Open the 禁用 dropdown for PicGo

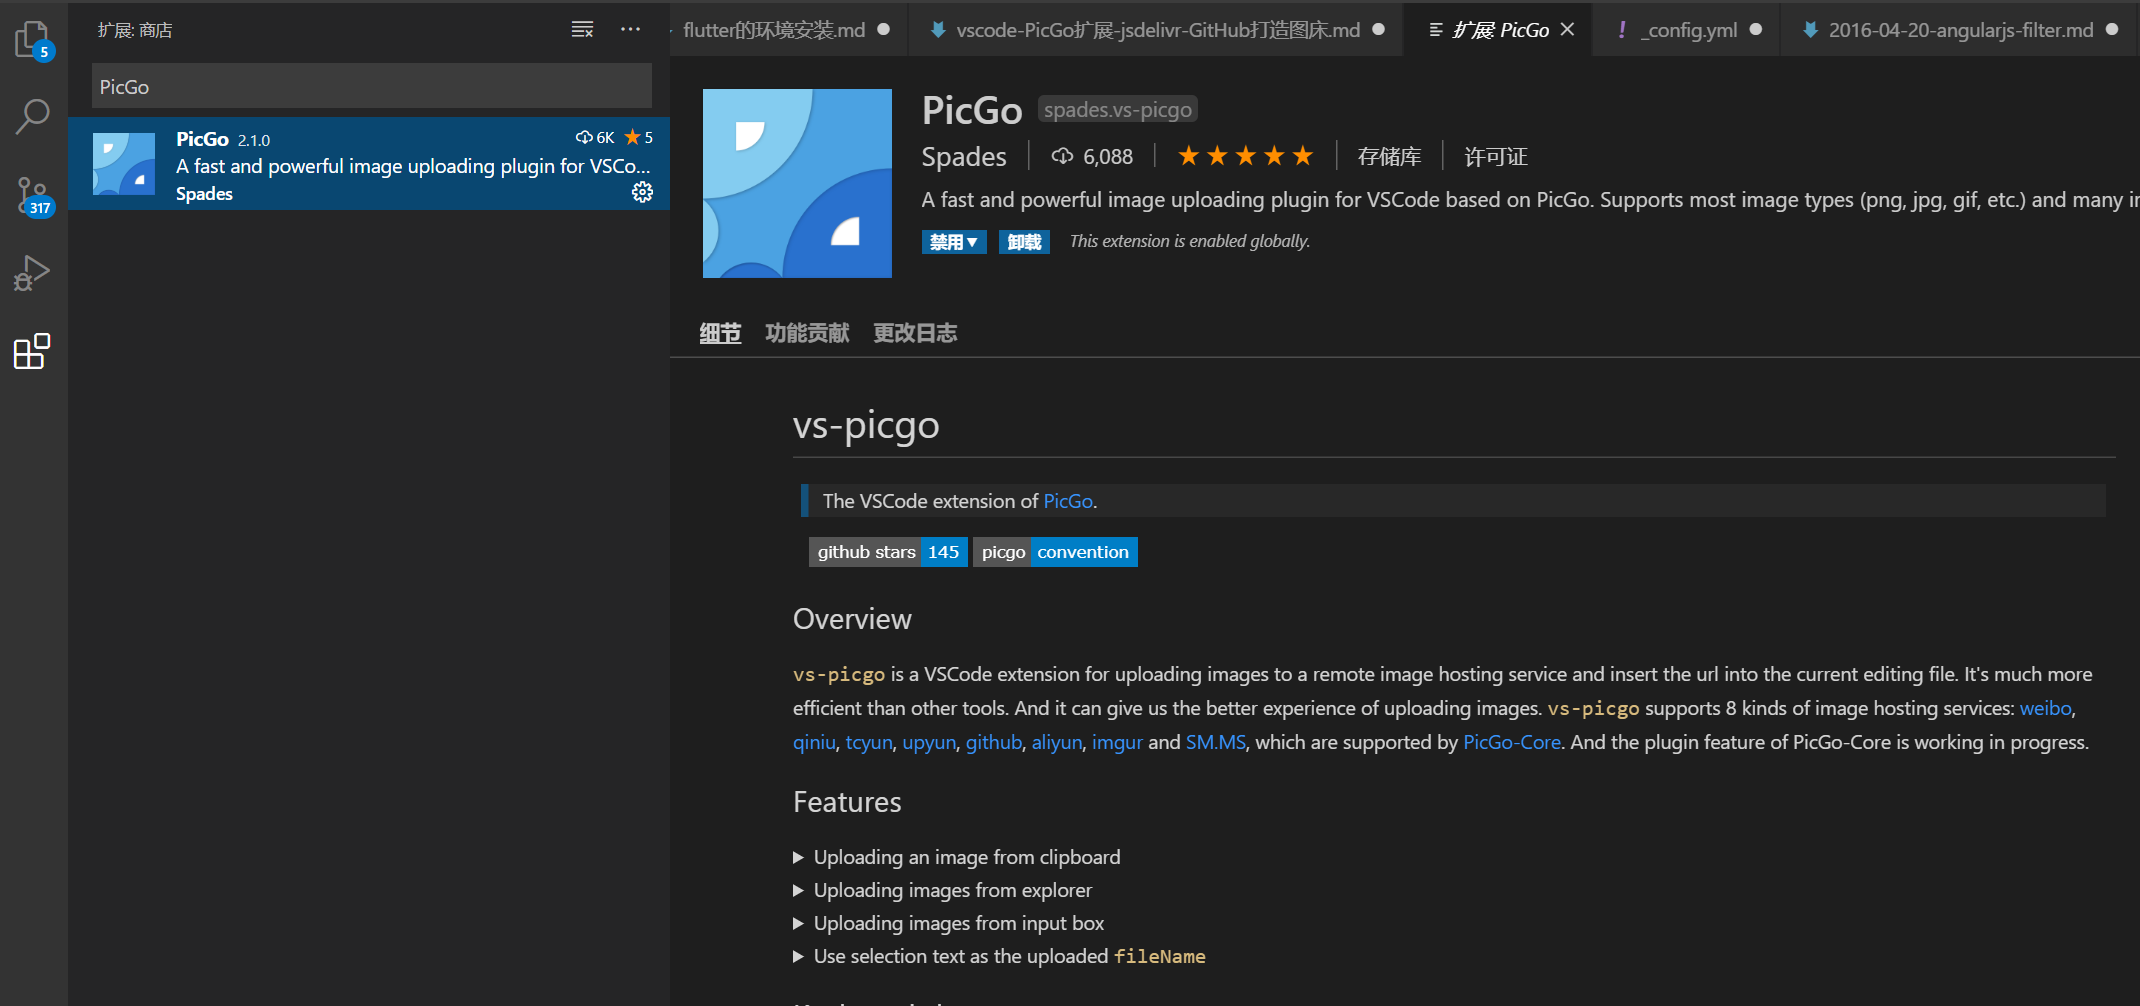coord(954,242)
